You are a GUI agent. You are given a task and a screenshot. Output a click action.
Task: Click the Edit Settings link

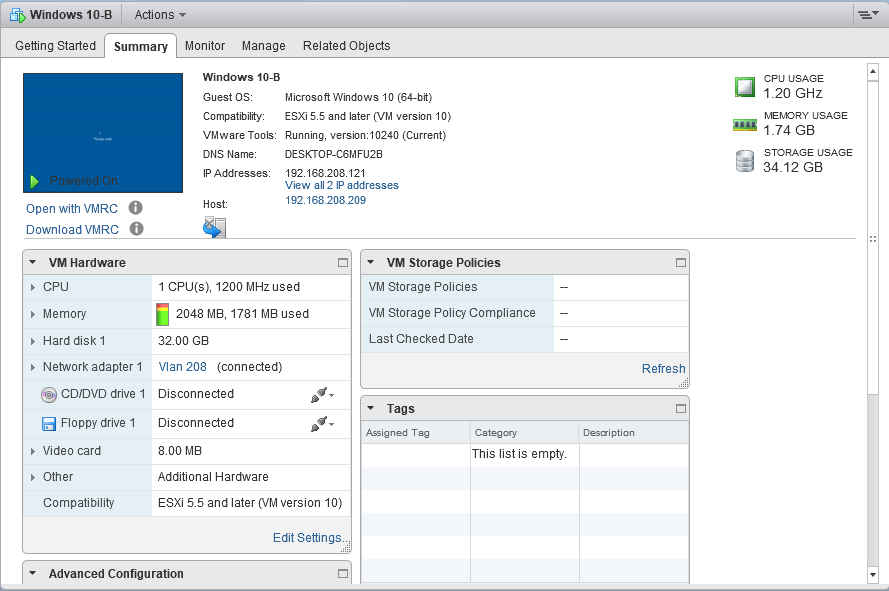pos(310,538)
